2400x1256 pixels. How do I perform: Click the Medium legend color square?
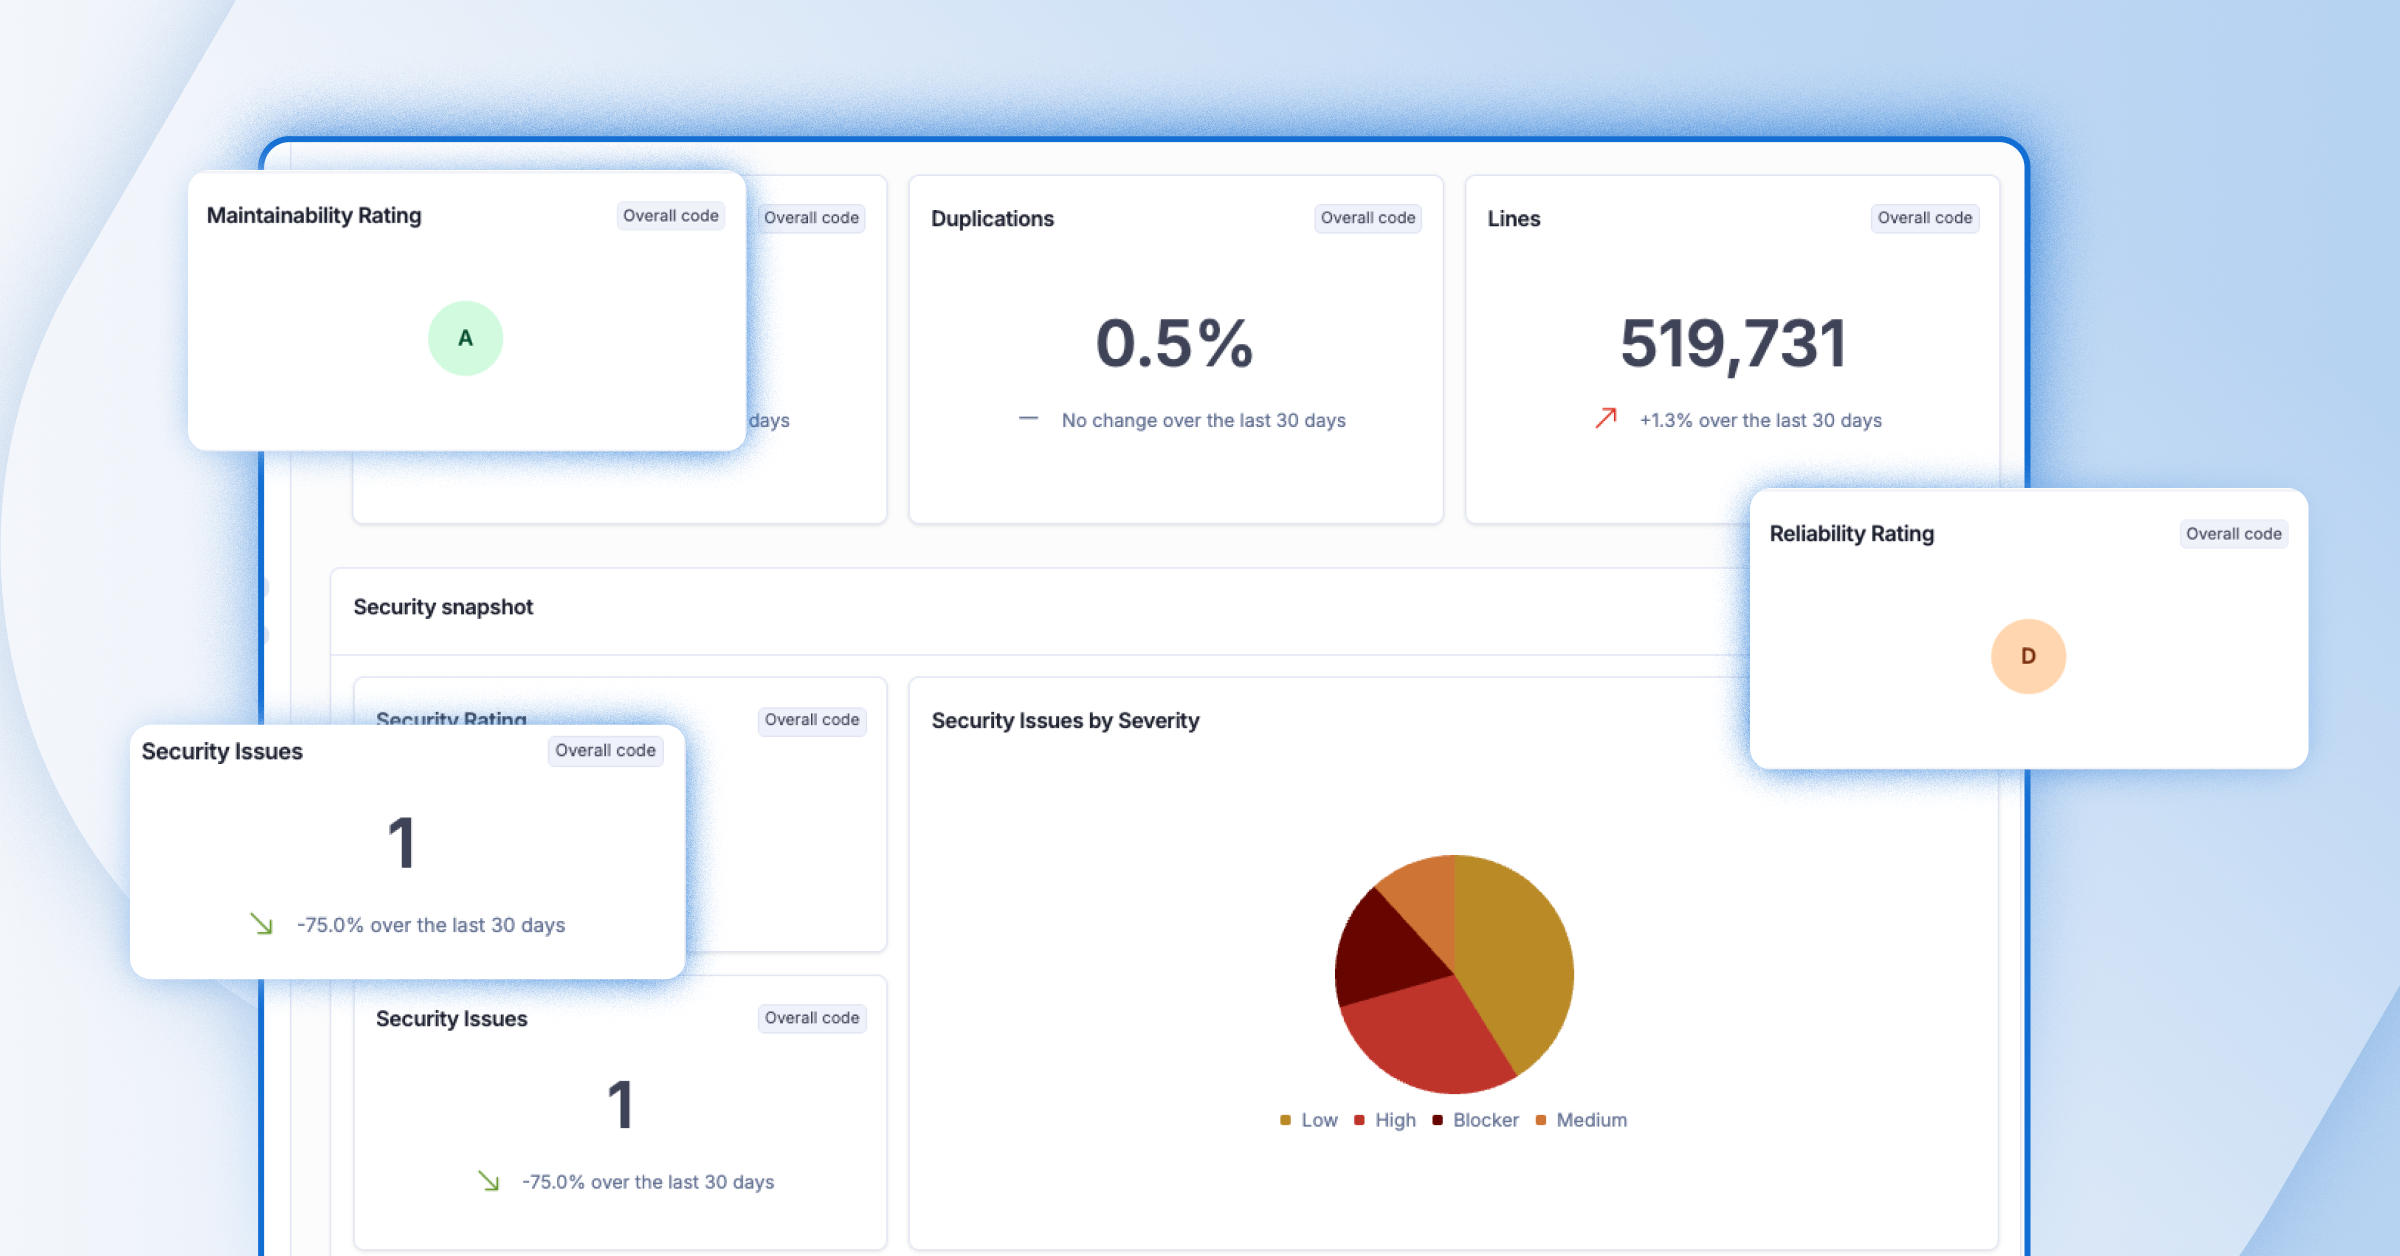1540,1120
